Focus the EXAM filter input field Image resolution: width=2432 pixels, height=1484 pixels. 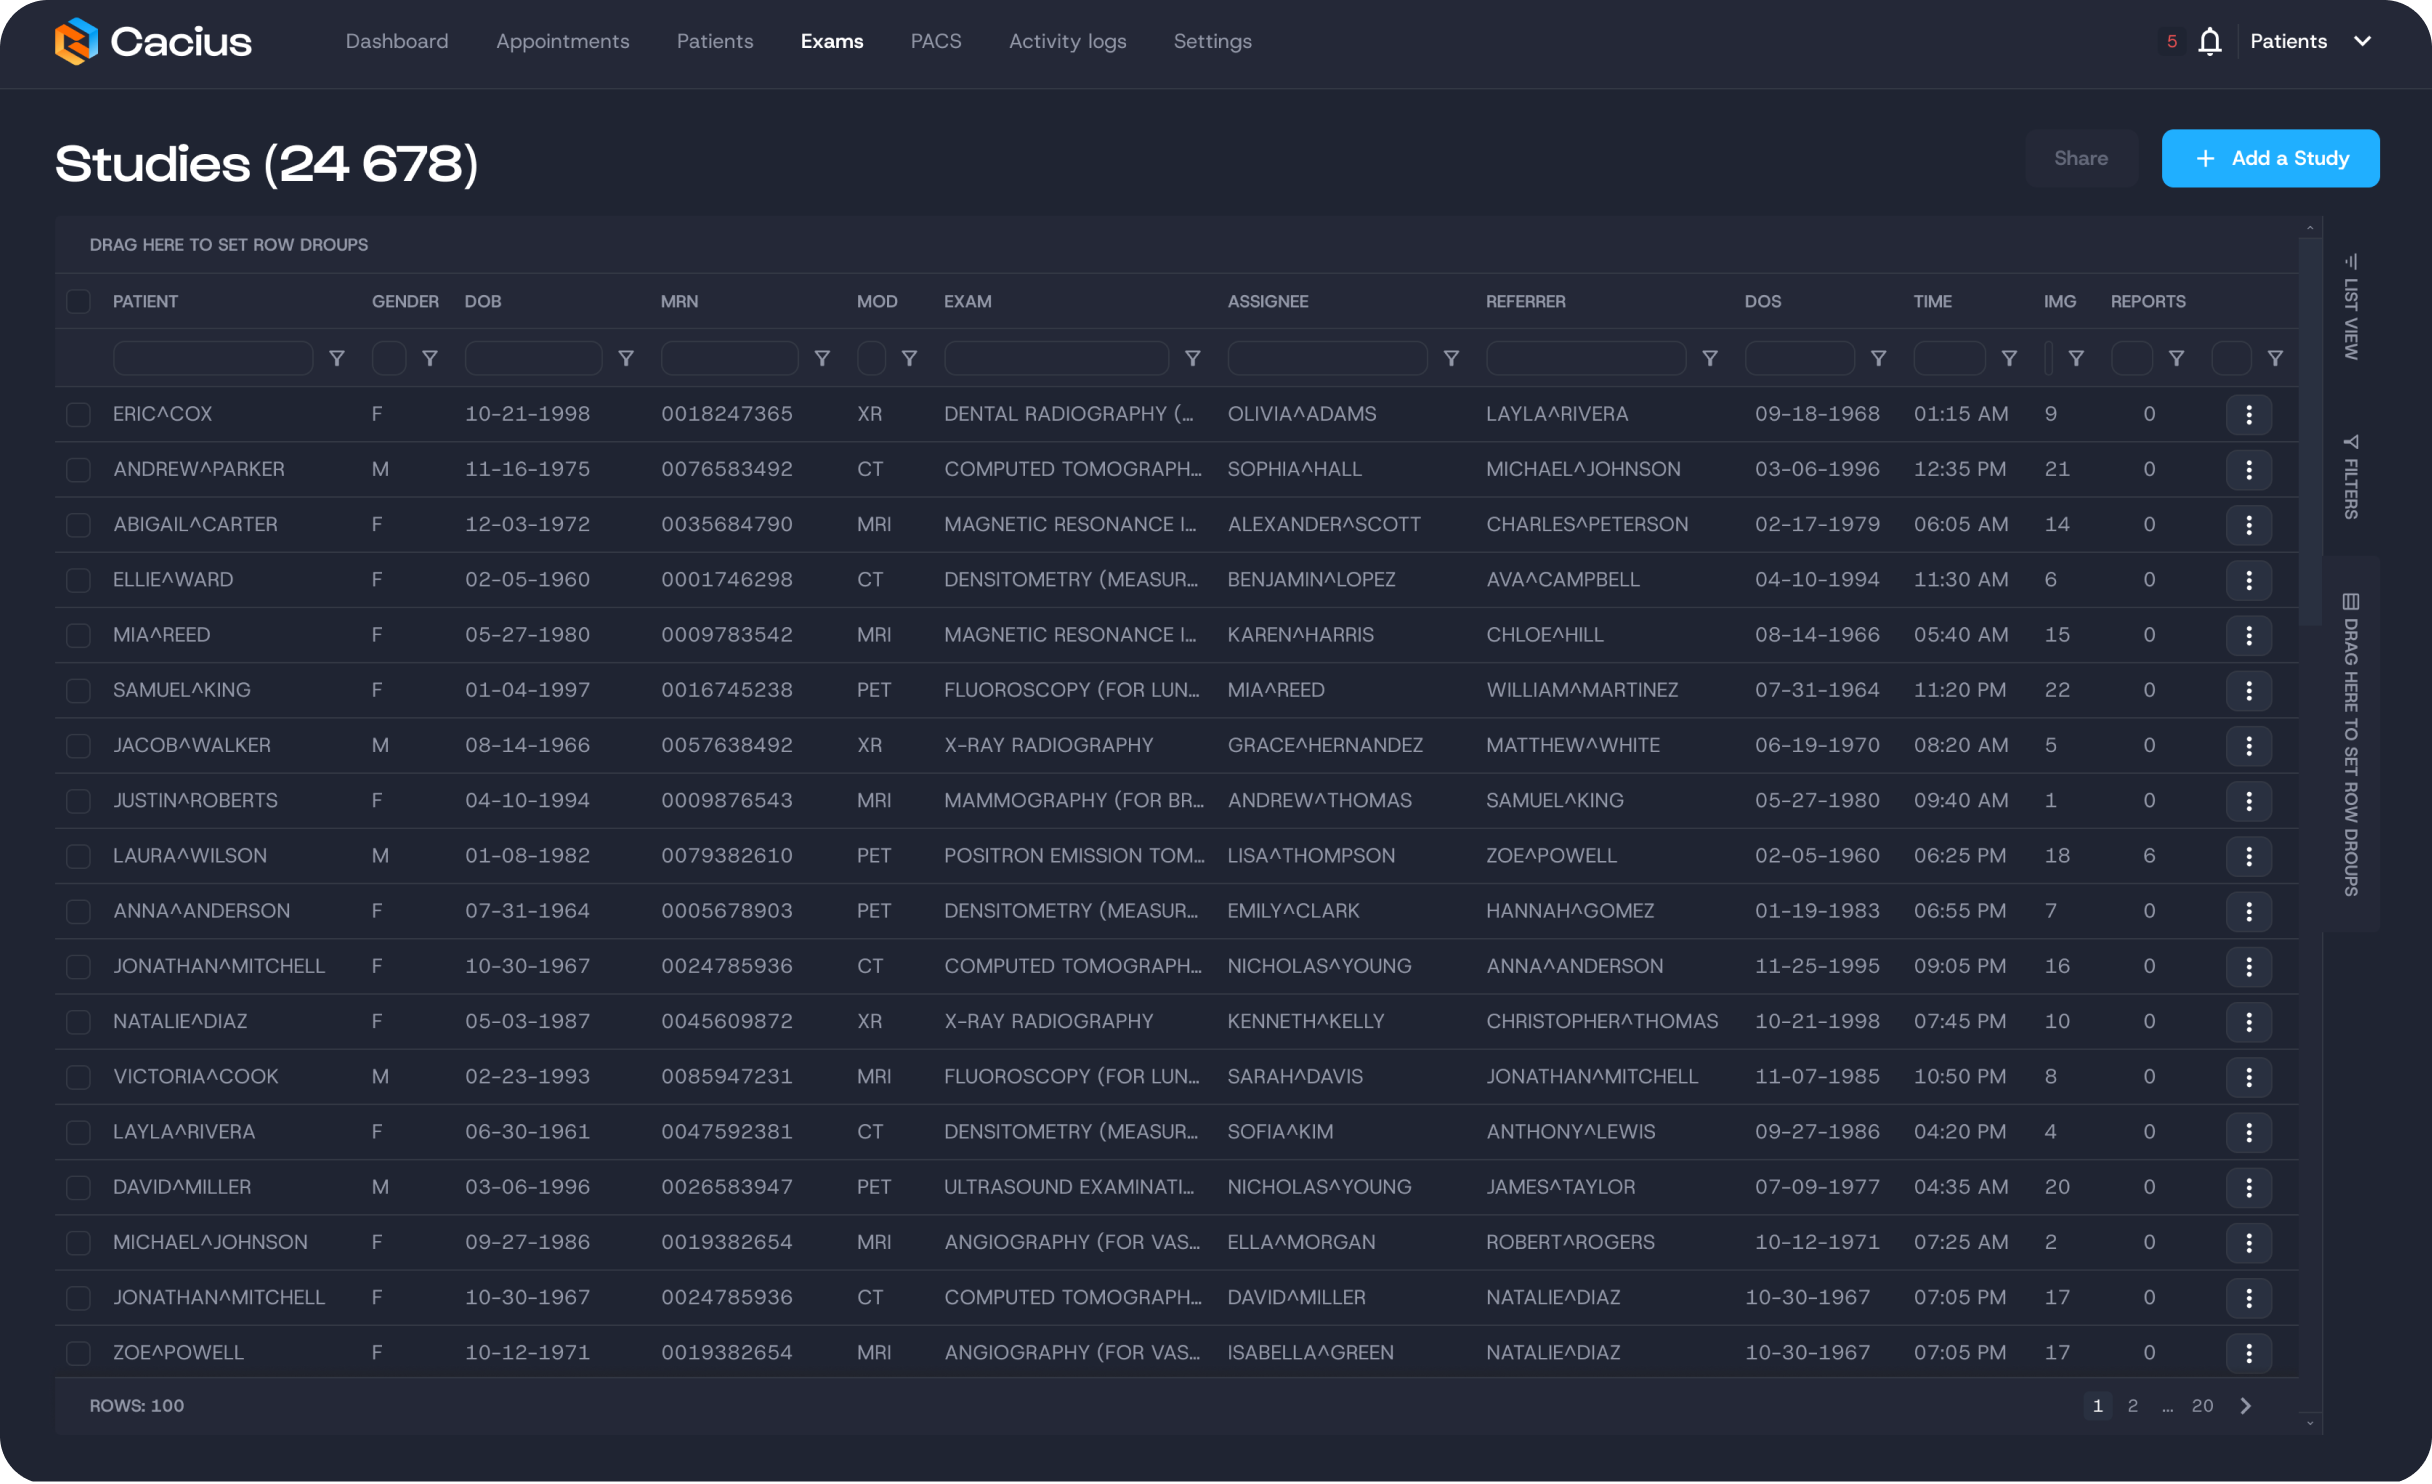pos(1056,358)
